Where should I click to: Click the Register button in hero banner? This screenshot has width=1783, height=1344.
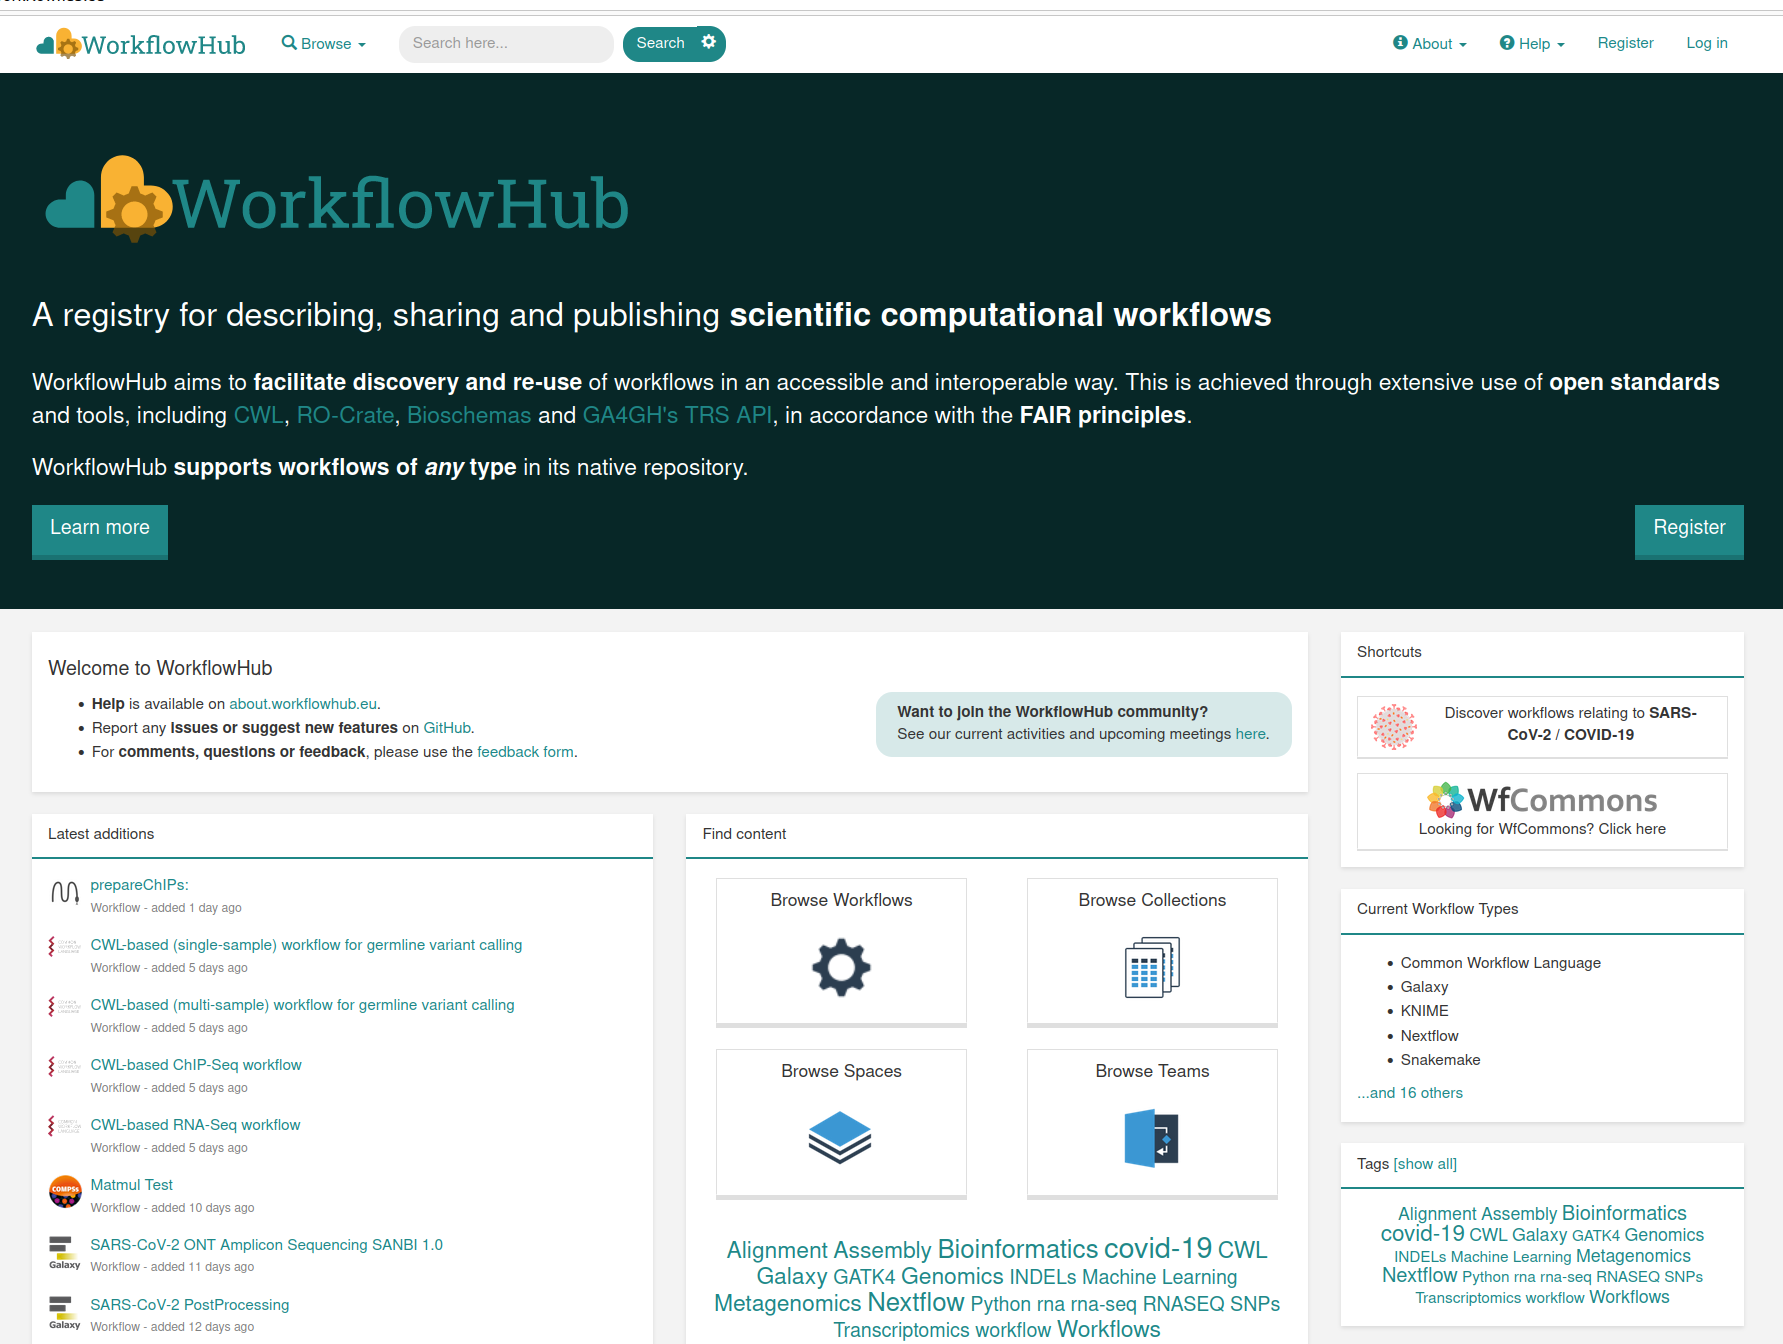click(1689, 530)
